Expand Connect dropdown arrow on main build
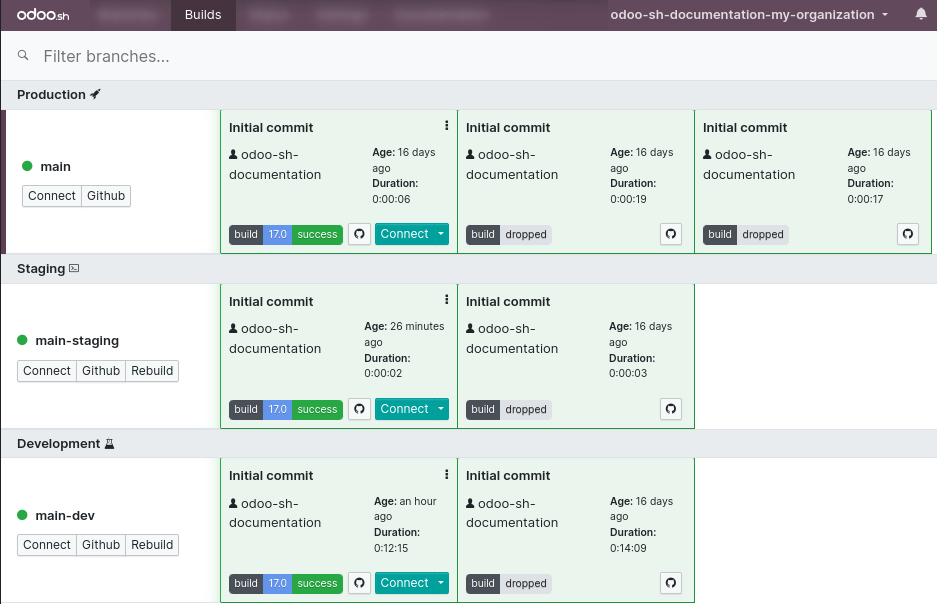 click(440, 235)
